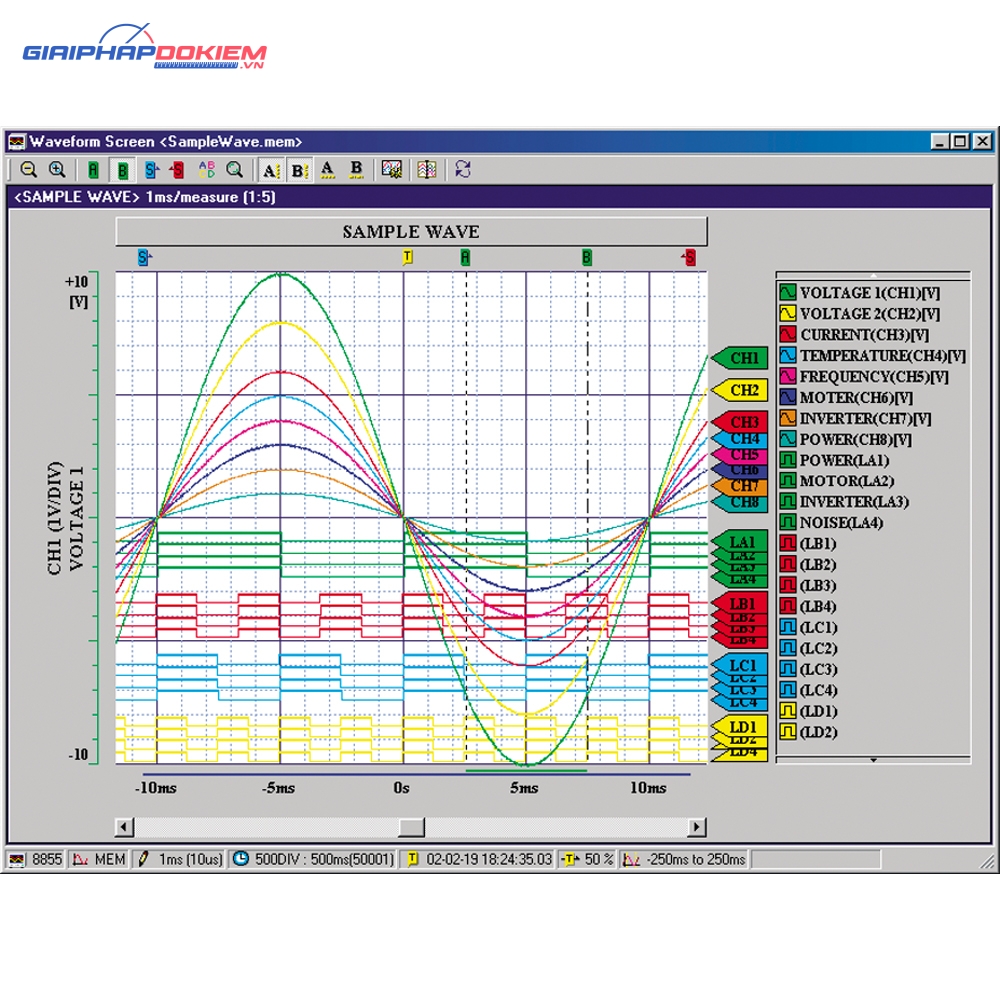Open the waveform display settings toolbar icon
Screen dimensions: 1000x1000
(x=392, y=170)
